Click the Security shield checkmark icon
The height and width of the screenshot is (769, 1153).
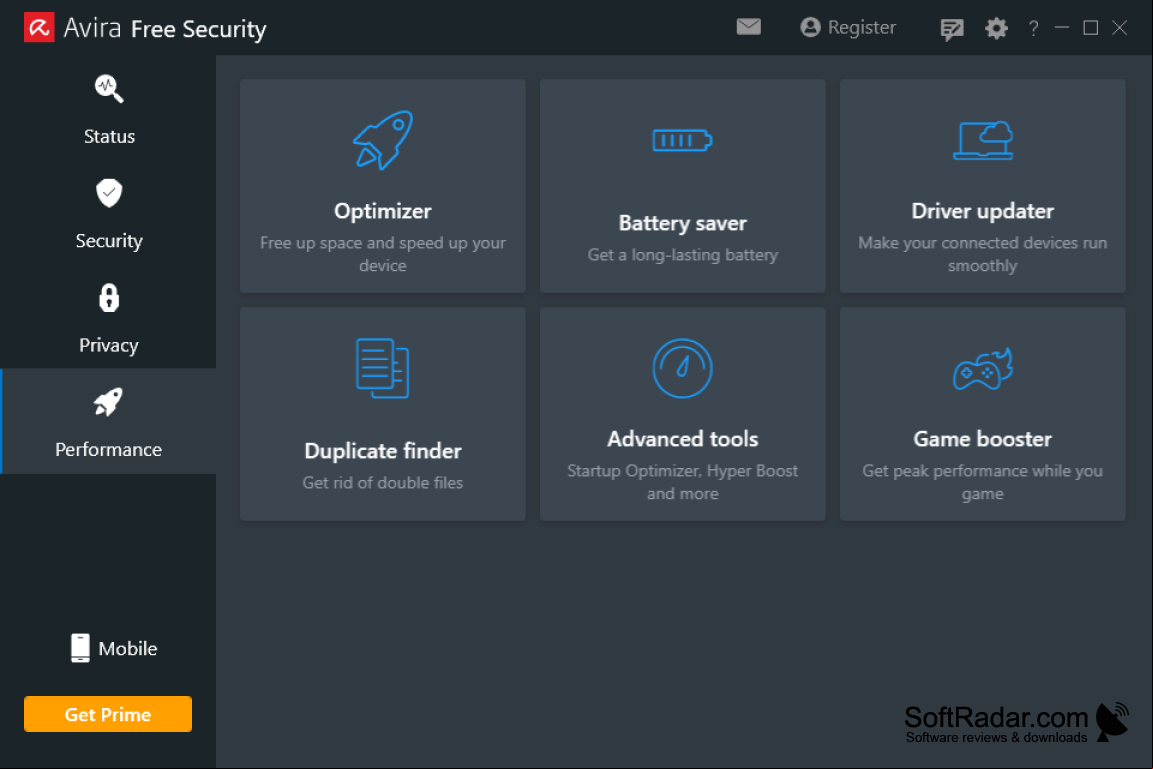[109, 193]
